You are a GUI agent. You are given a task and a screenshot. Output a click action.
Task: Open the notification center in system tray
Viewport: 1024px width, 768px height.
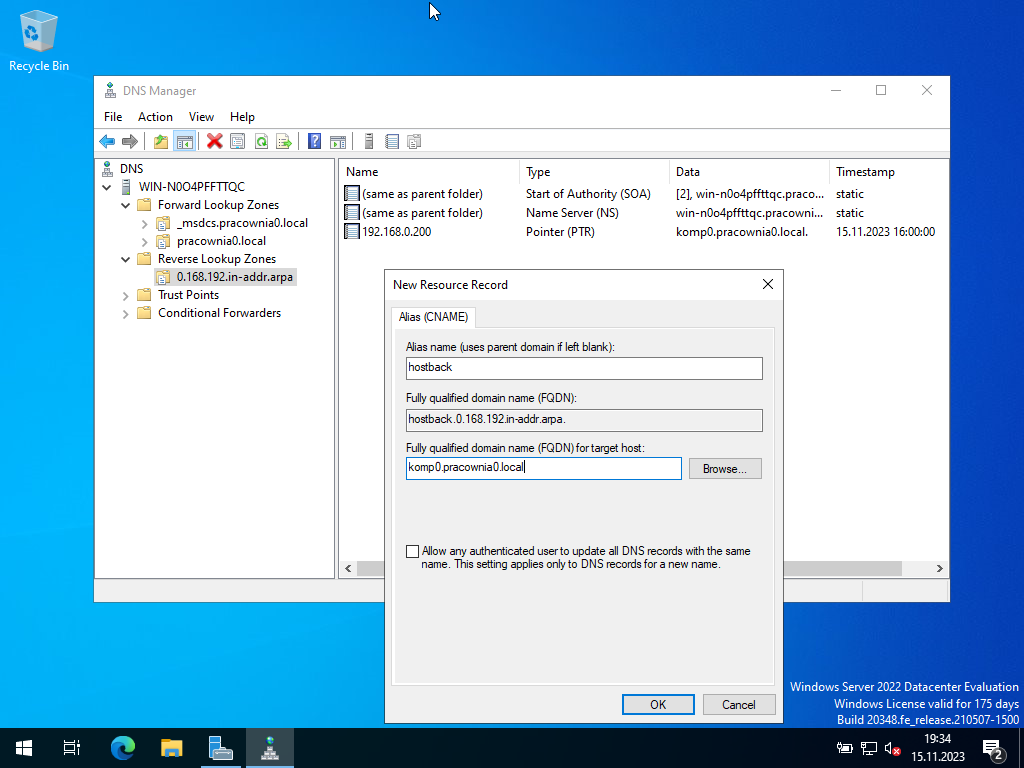click(x=992, y=748)
